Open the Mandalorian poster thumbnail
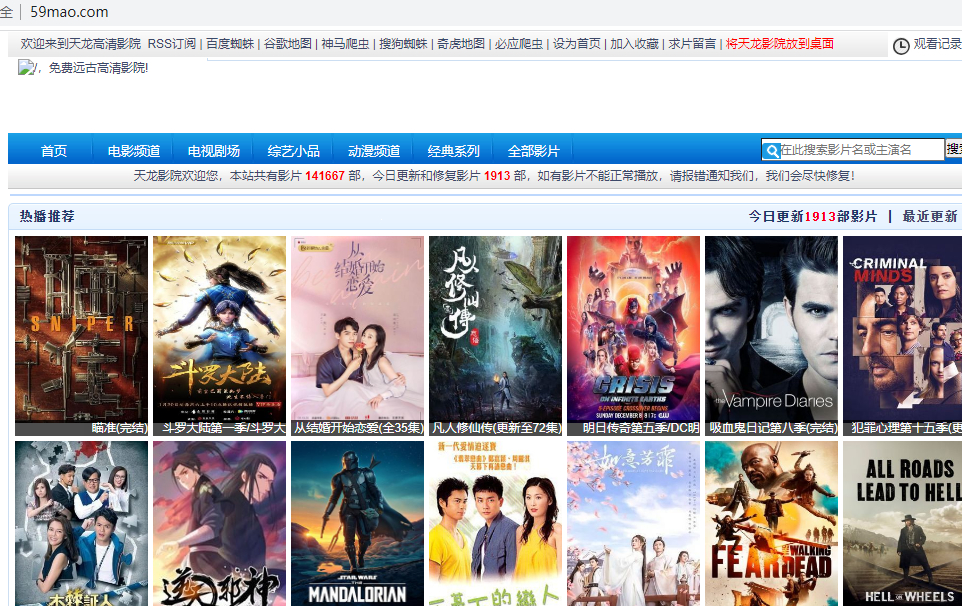 (x=357, y=524)
